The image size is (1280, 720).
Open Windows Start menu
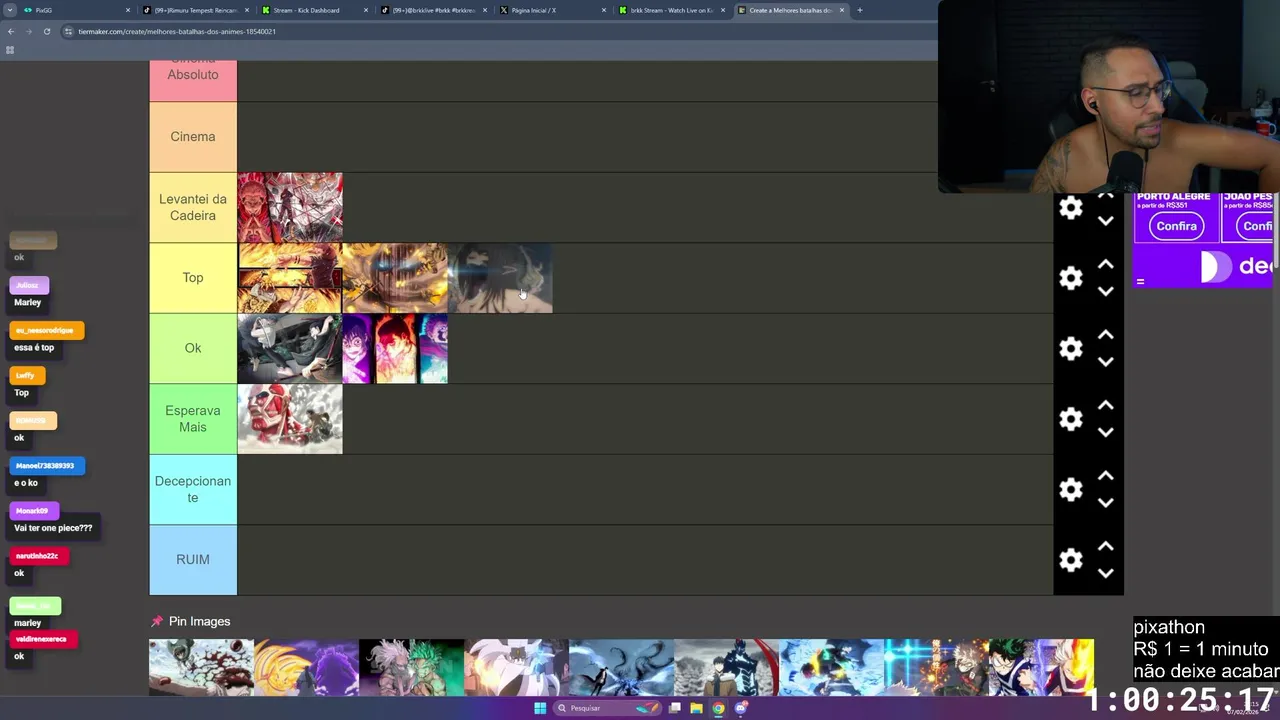[x=540, y=708]
